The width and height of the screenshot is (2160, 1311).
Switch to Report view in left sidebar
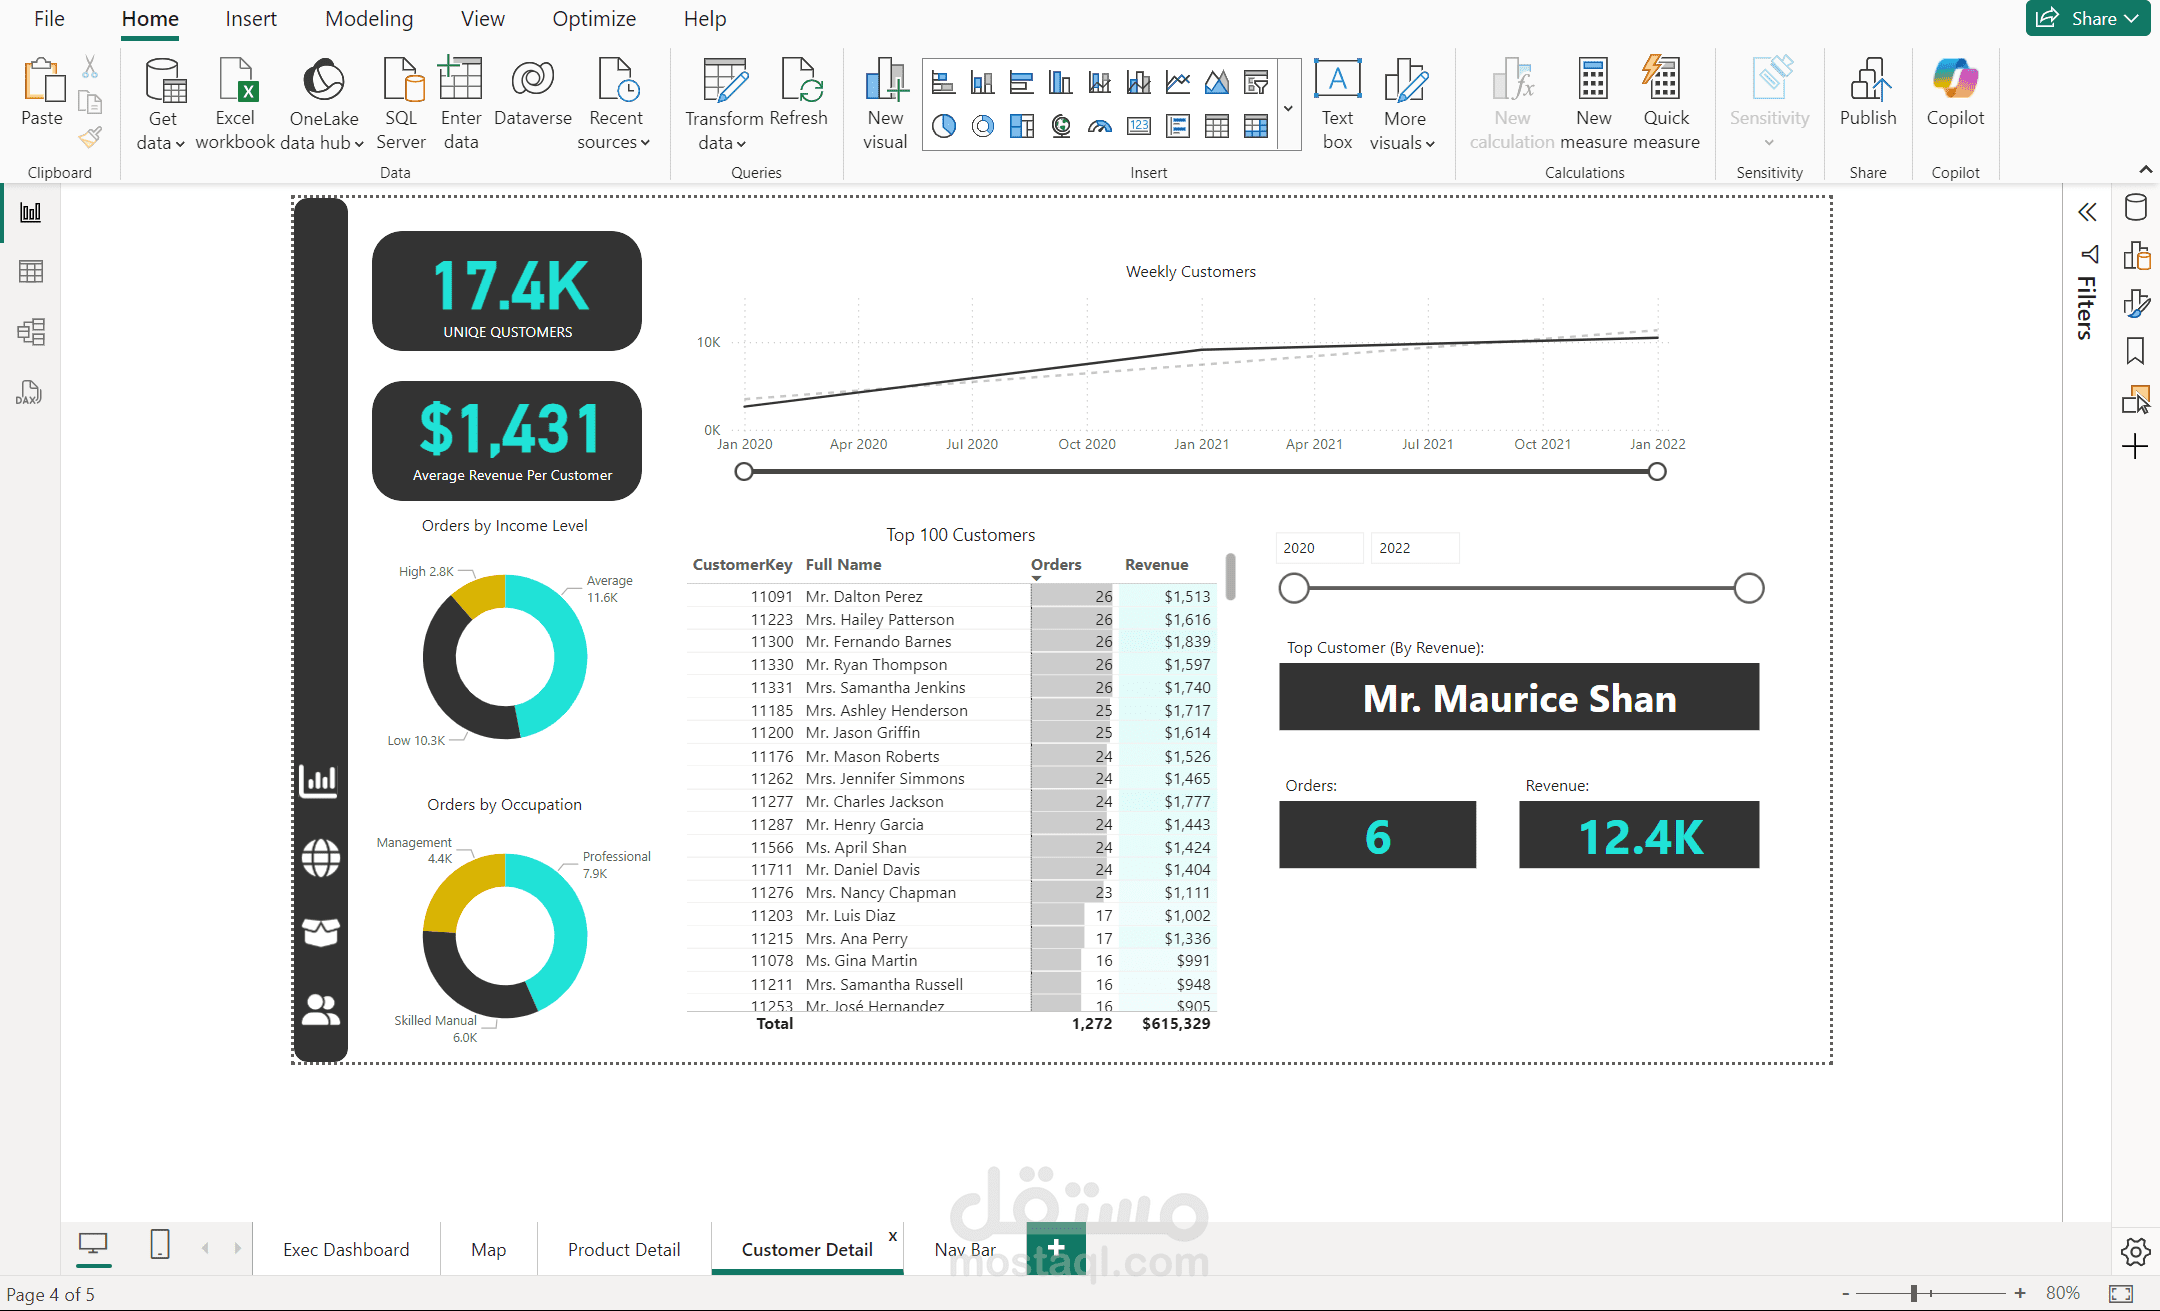31,212
